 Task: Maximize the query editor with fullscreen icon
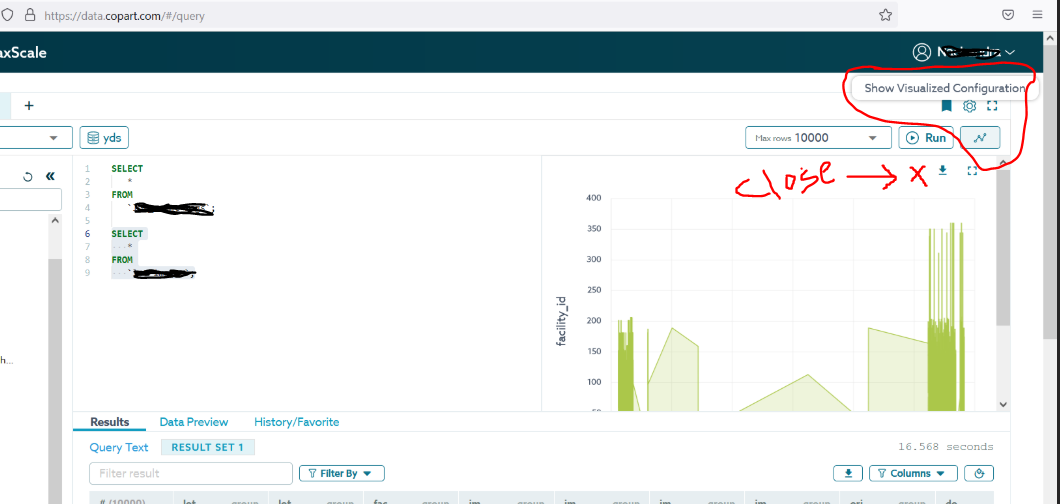(x=992, y=106)
